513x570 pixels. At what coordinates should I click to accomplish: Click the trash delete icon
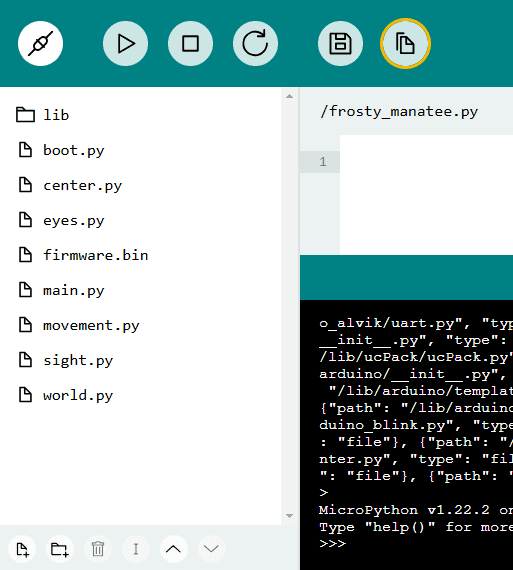98,549
